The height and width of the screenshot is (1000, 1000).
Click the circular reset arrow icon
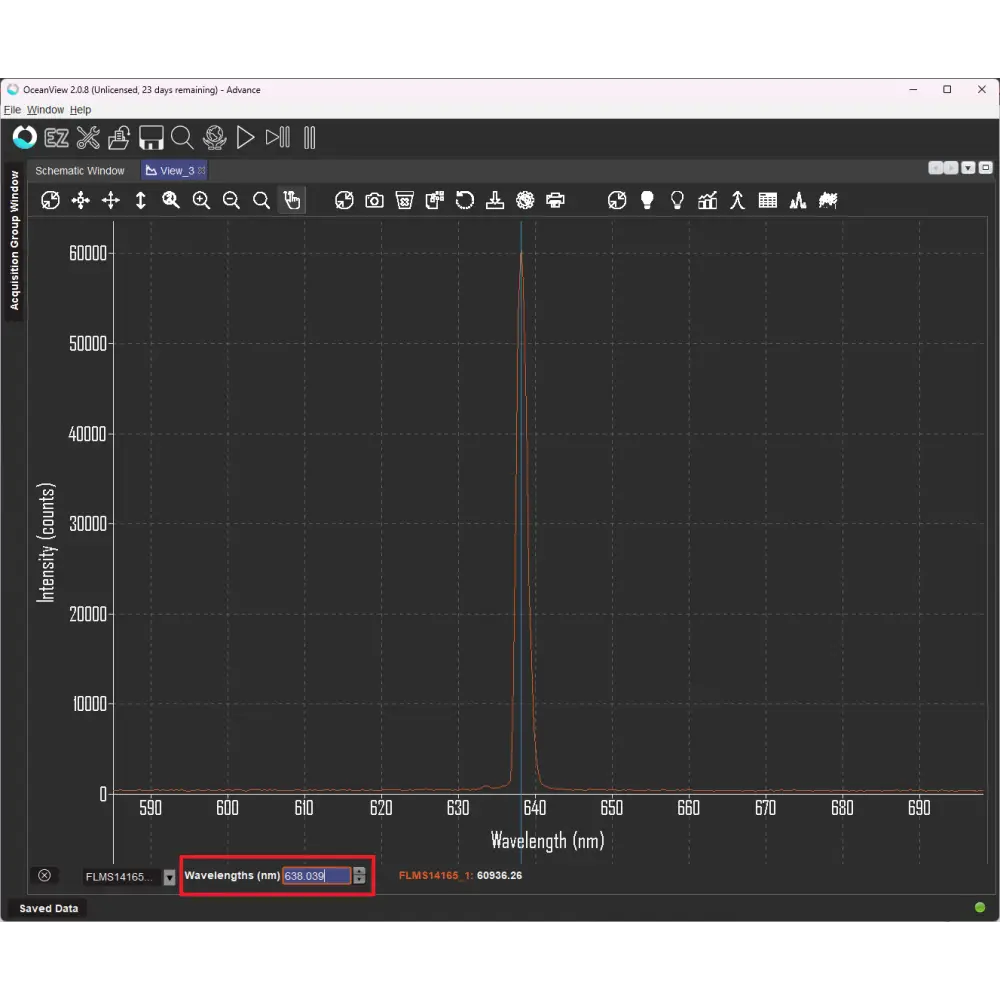point(465,200)
